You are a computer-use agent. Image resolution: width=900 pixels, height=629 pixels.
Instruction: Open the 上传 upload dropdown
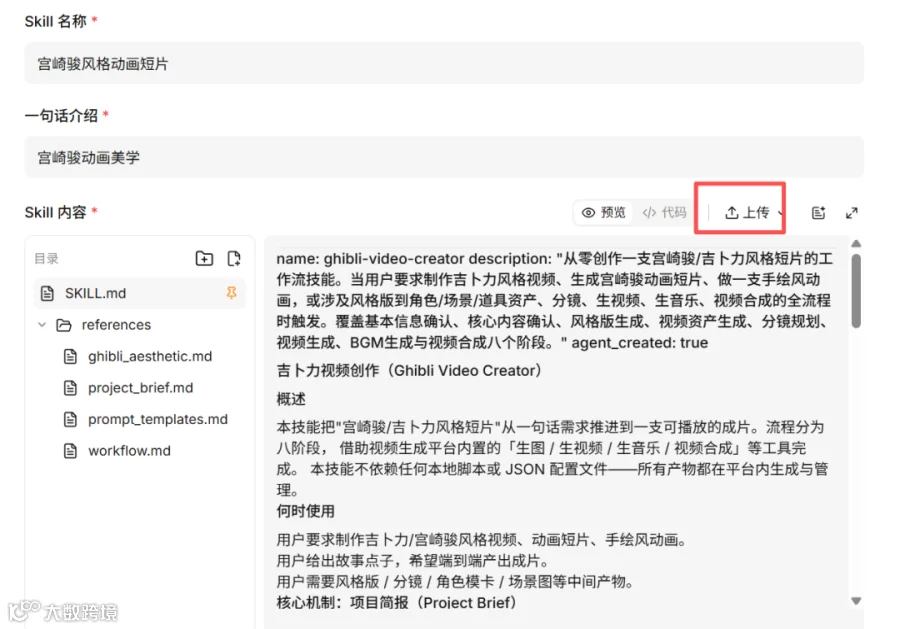[752, 212]
